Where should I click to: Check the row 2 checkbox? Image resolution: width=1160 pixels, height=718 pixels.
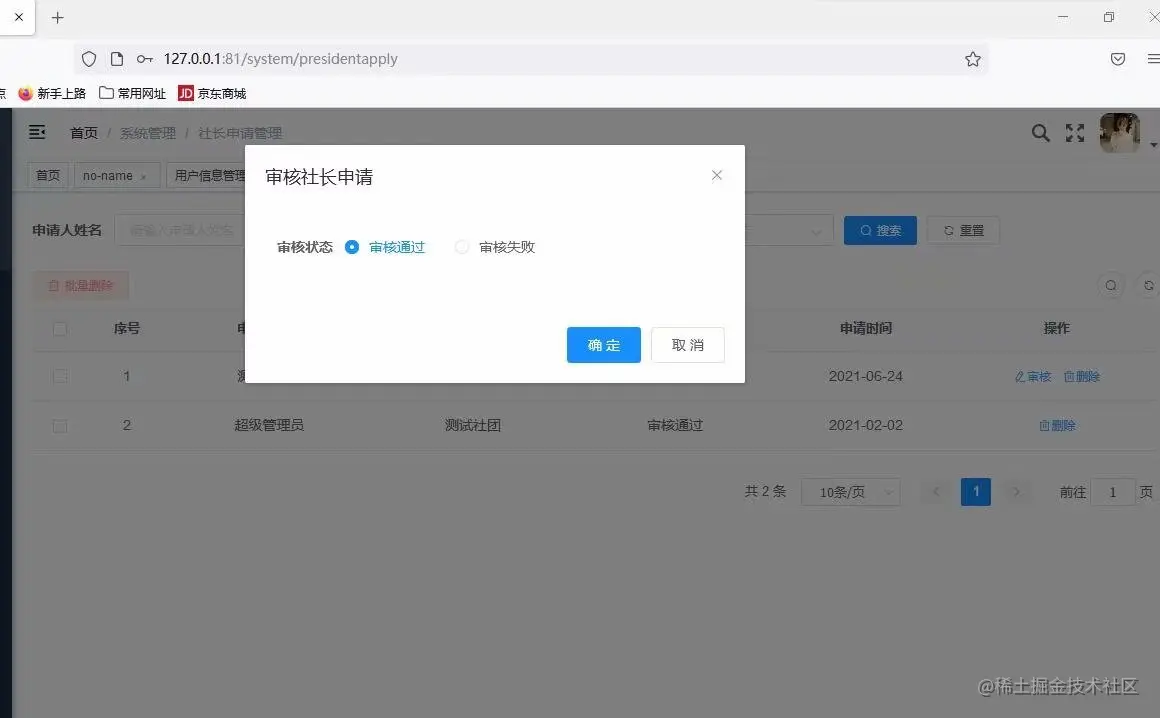pyautogui.click(x=60, y=425)
